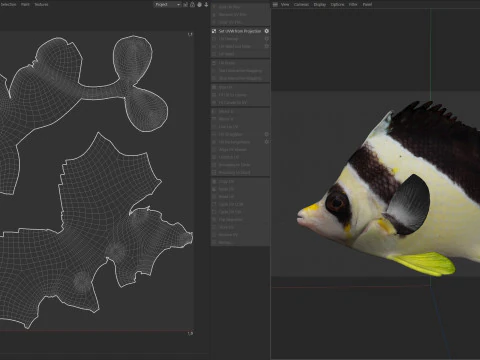Click the lock icon beside Project dropdown

click(x=192, y=4)
